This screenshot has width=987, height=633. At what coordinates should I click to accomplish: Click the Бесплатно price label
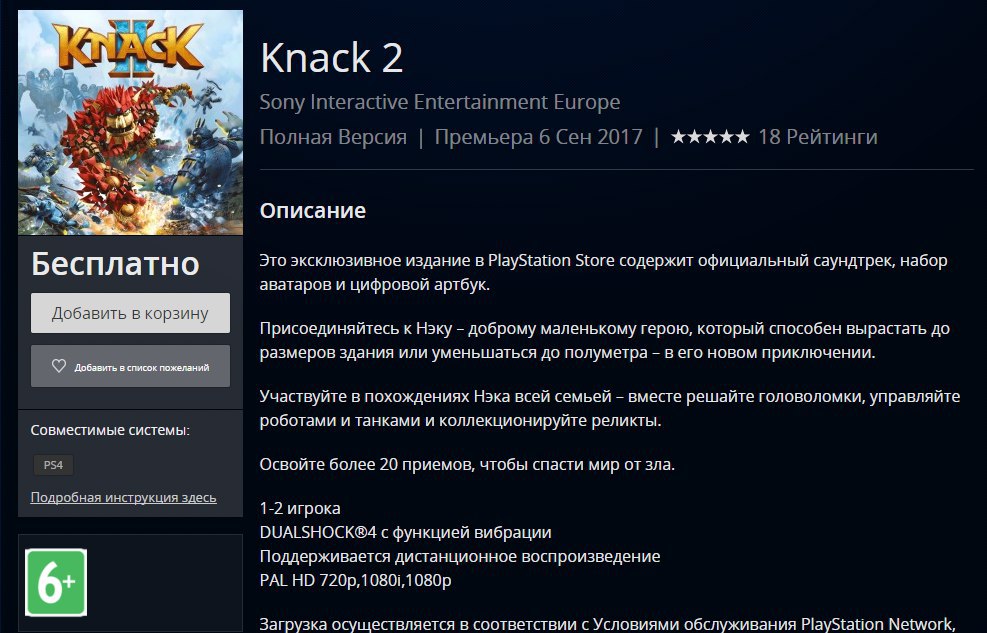(115, 264)
